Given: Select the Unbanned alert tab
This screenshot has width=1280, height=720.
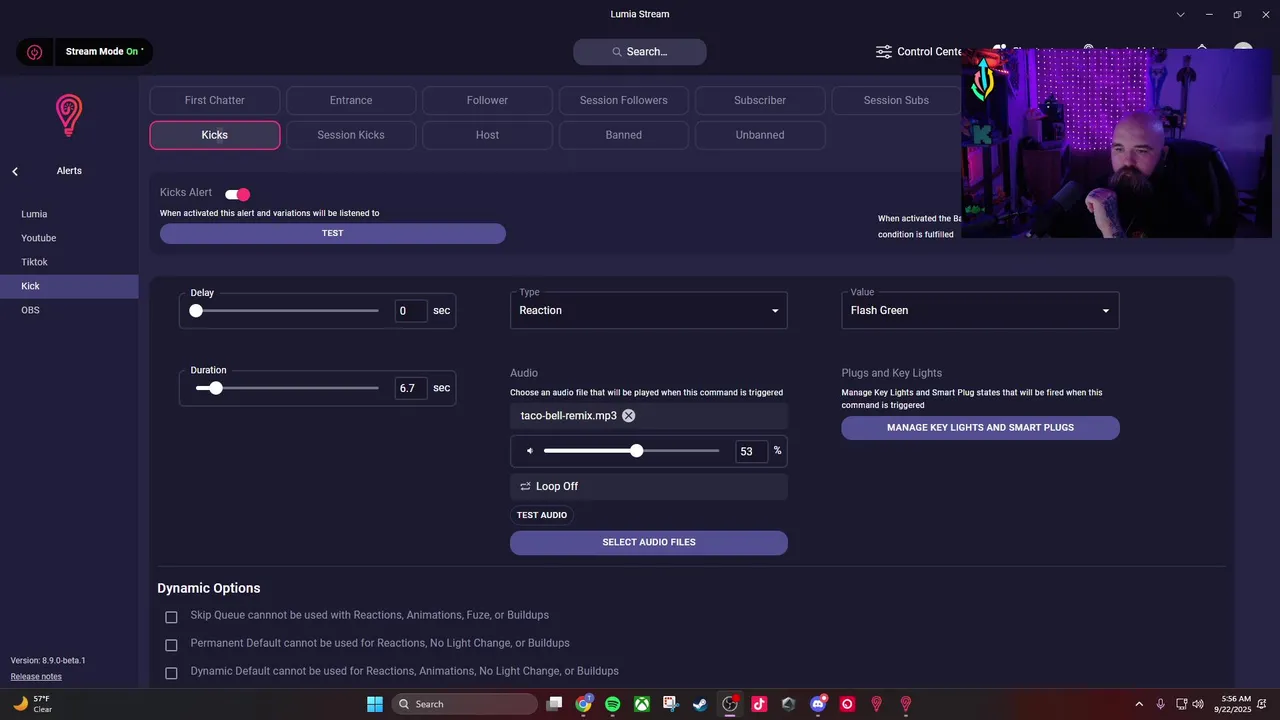Looking at the screenshot, I should coord(760,135).
